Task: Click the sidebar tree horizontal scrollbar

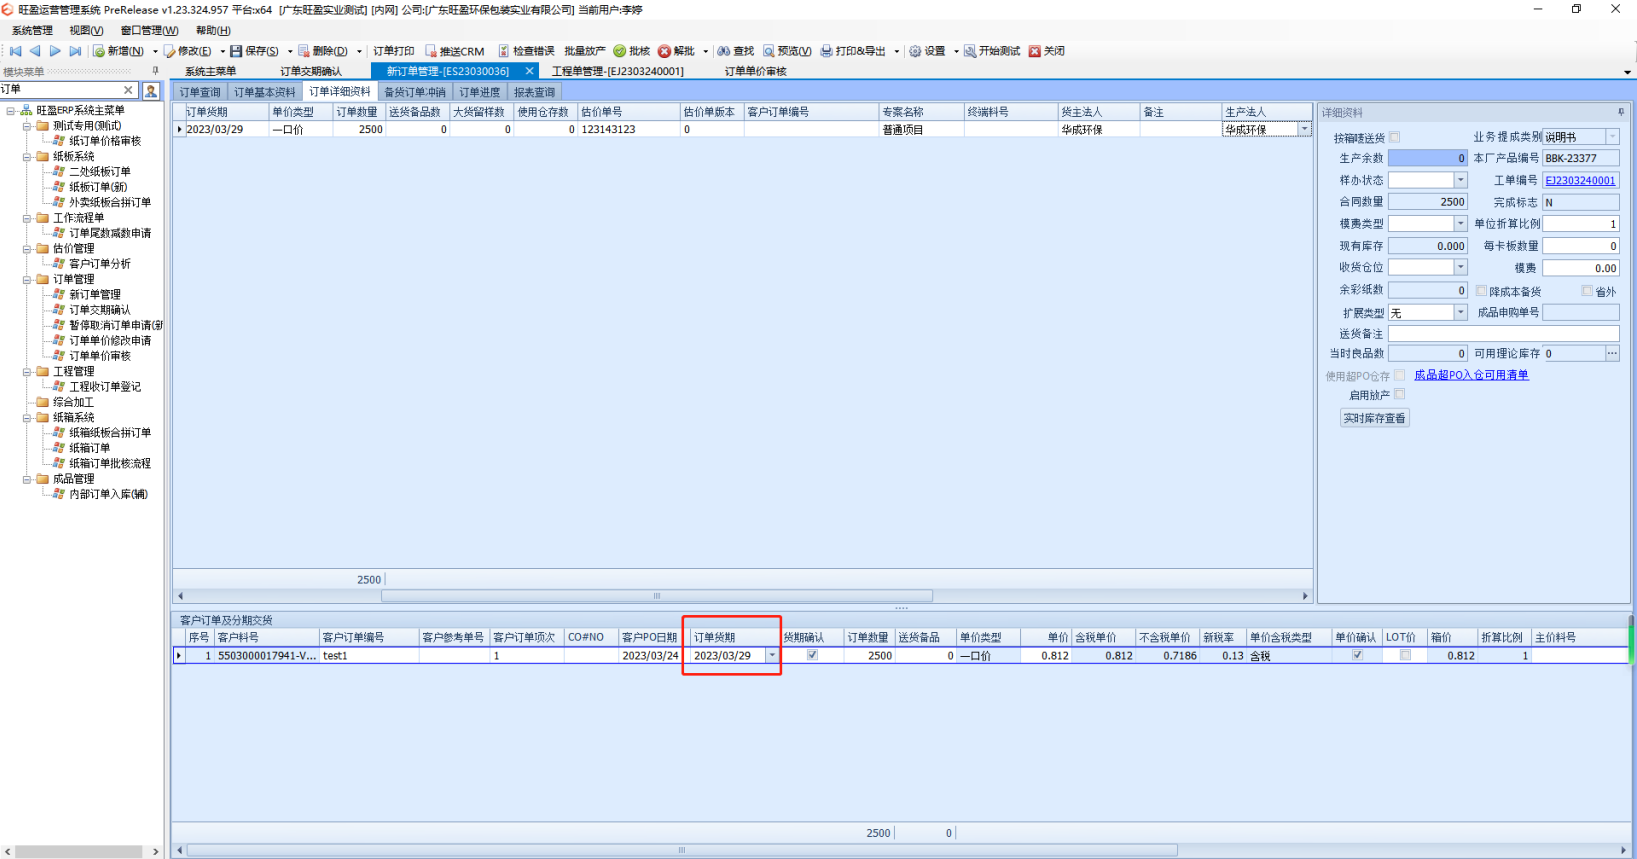Action: click(79, 852)
